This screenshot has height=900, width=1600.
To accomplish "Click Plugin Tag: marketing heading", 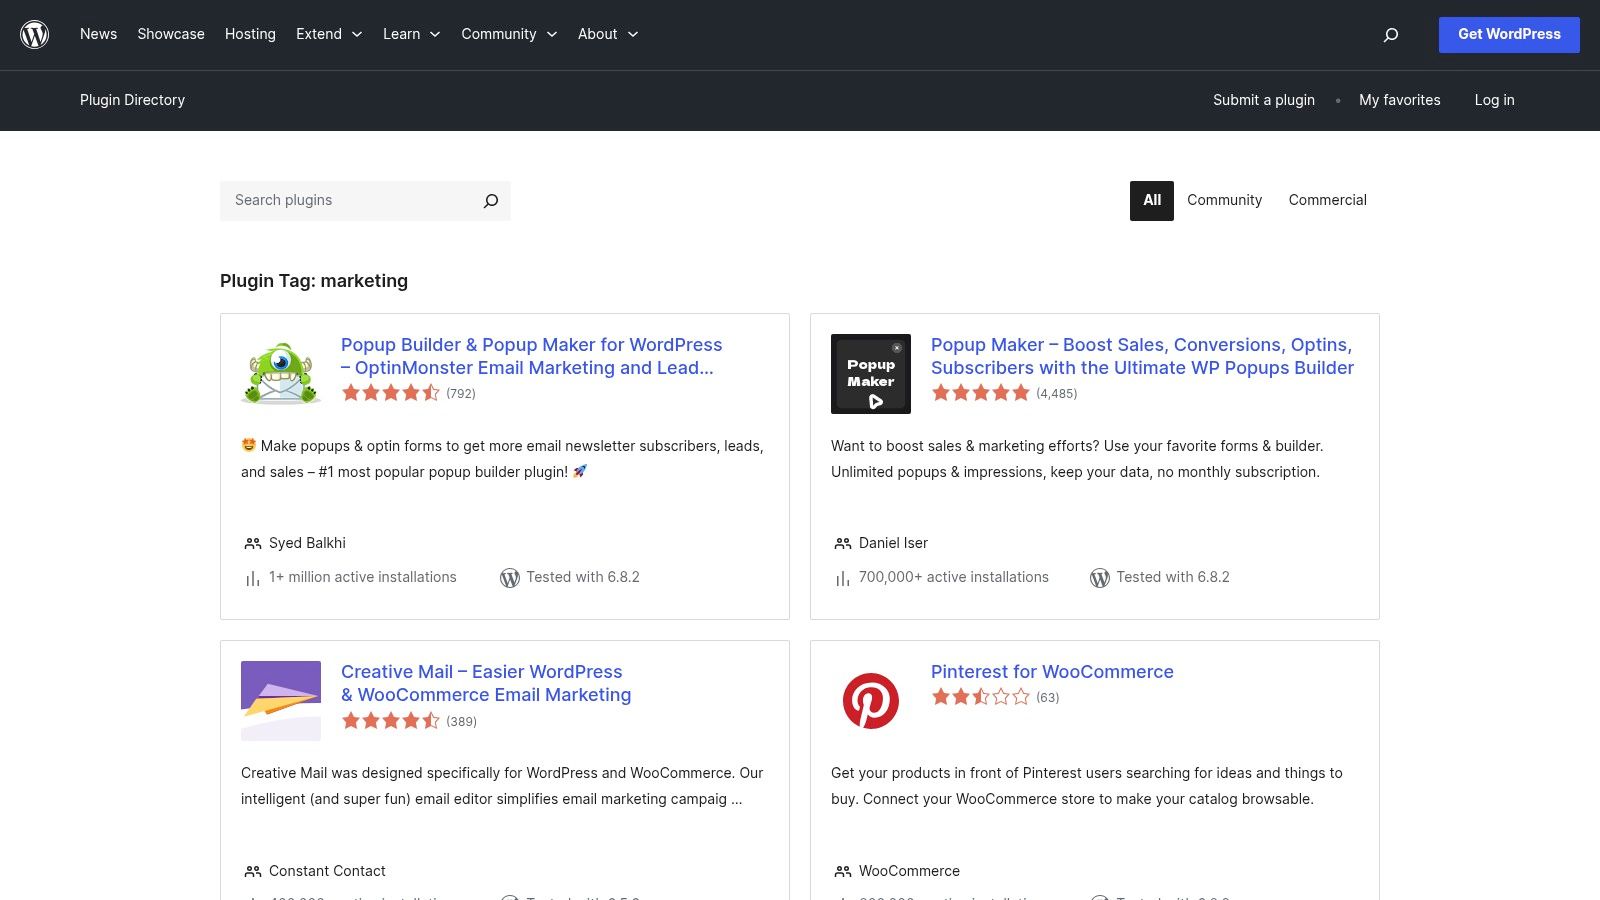I will [x=314, y=281].
